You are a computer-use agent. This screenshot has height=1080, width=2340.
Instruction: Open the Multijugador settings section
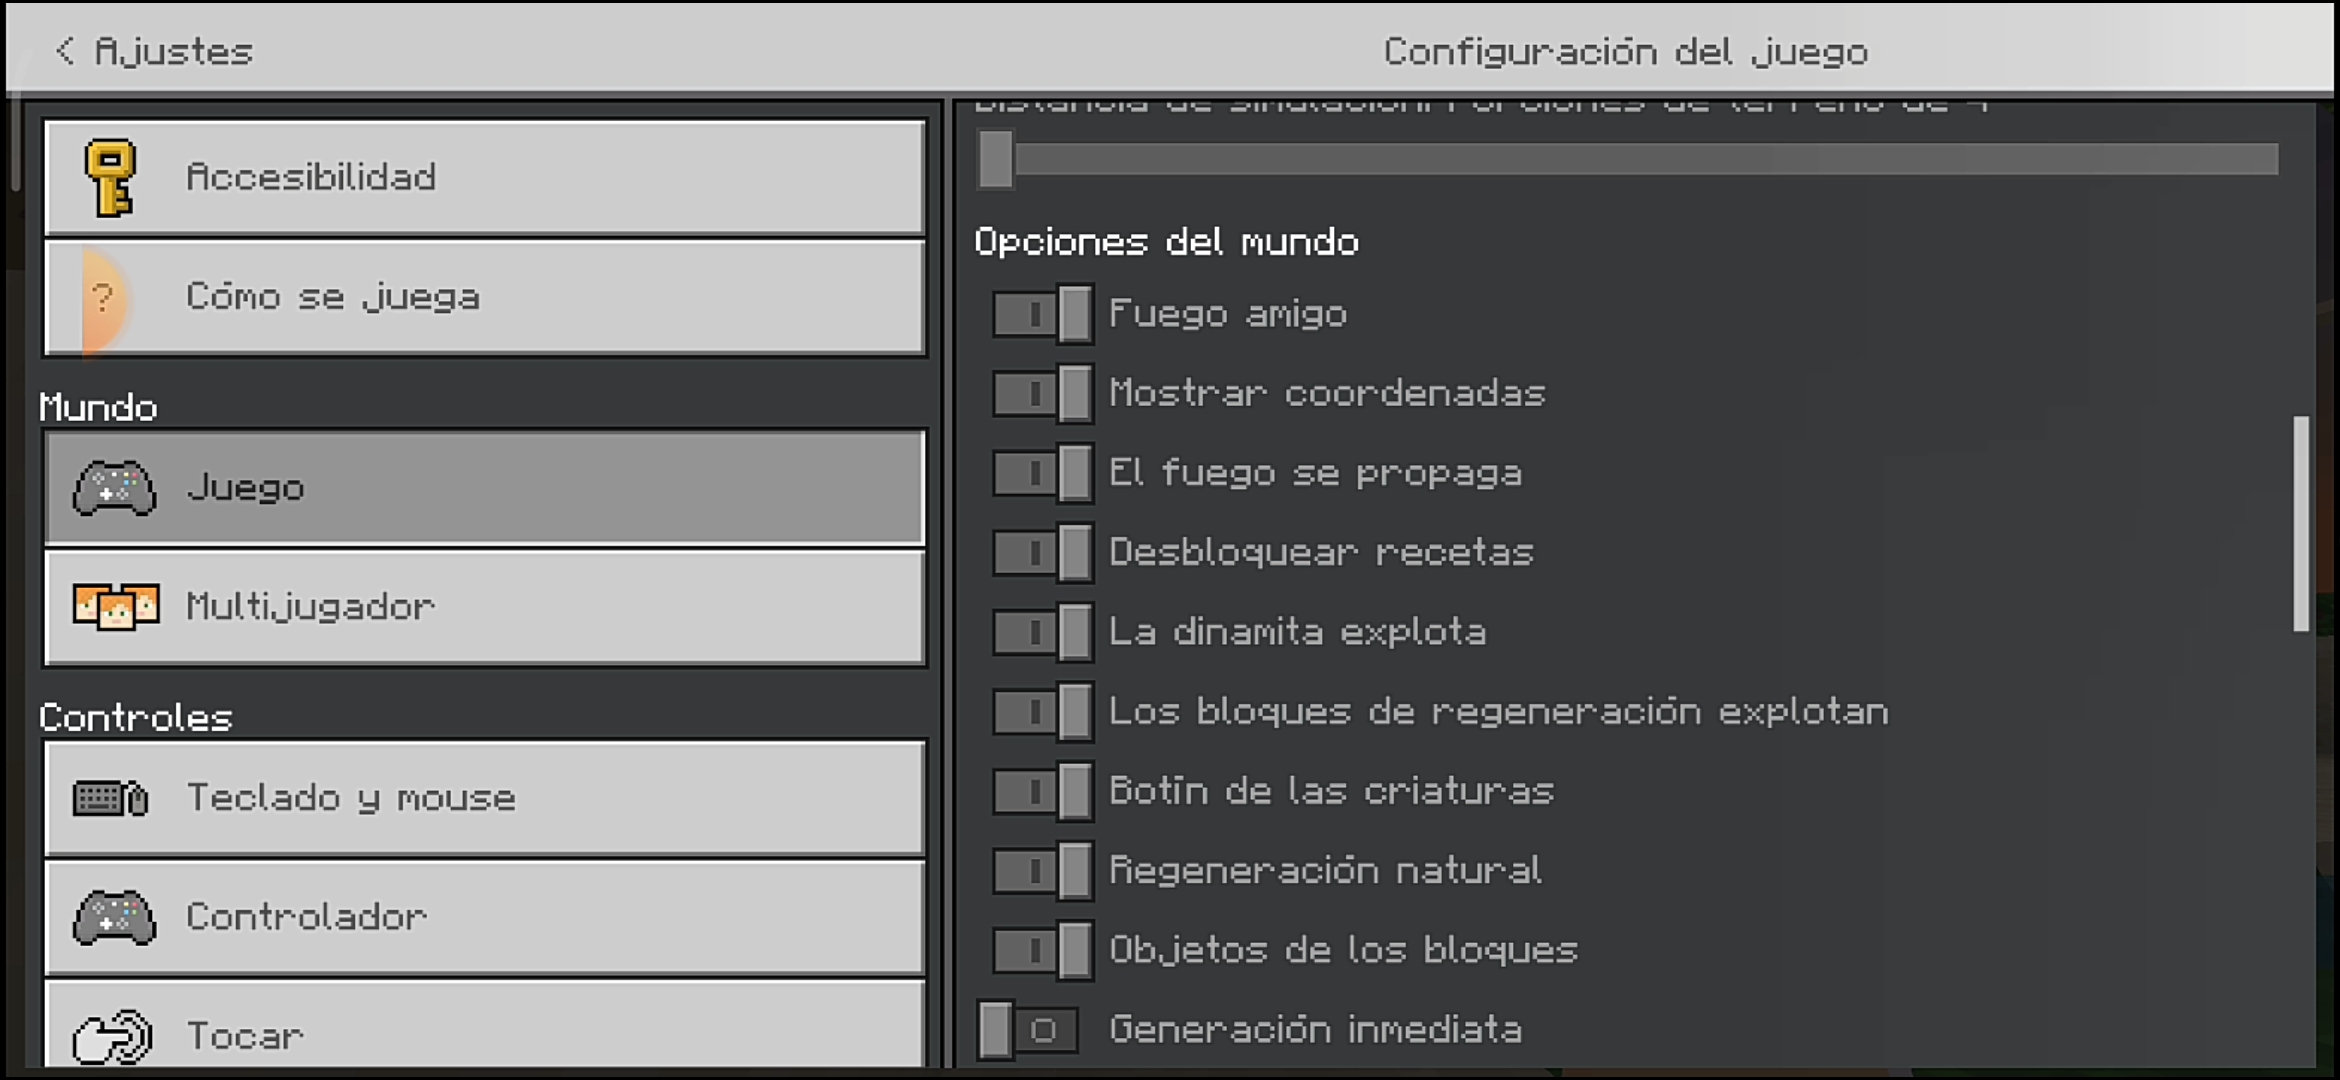pyautogui.click(x=484, y=607)
